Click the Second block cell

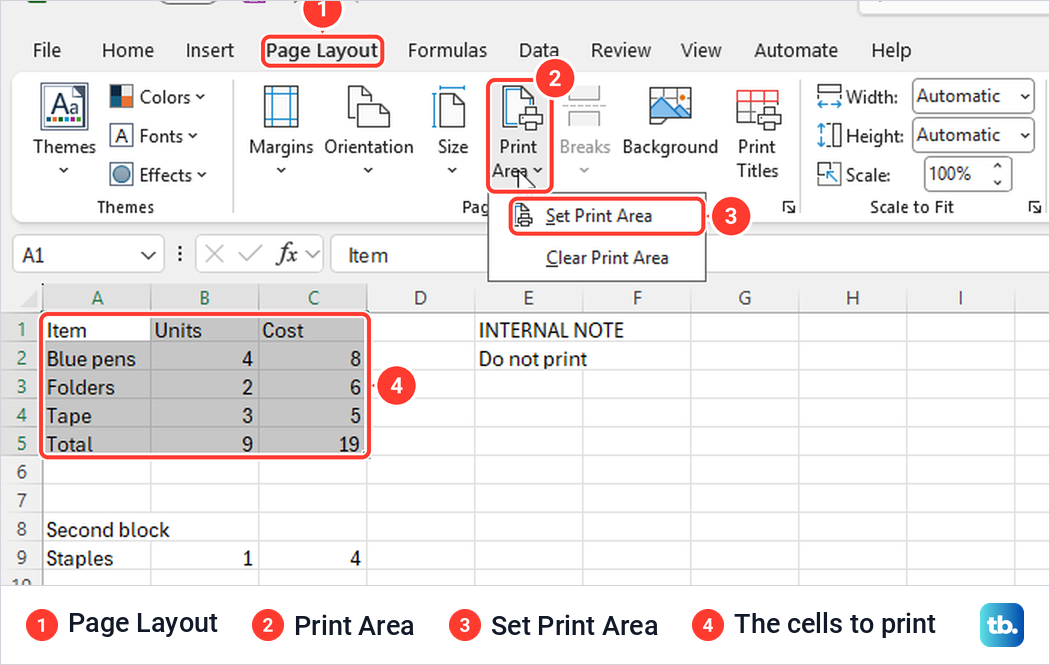(97, 530)
